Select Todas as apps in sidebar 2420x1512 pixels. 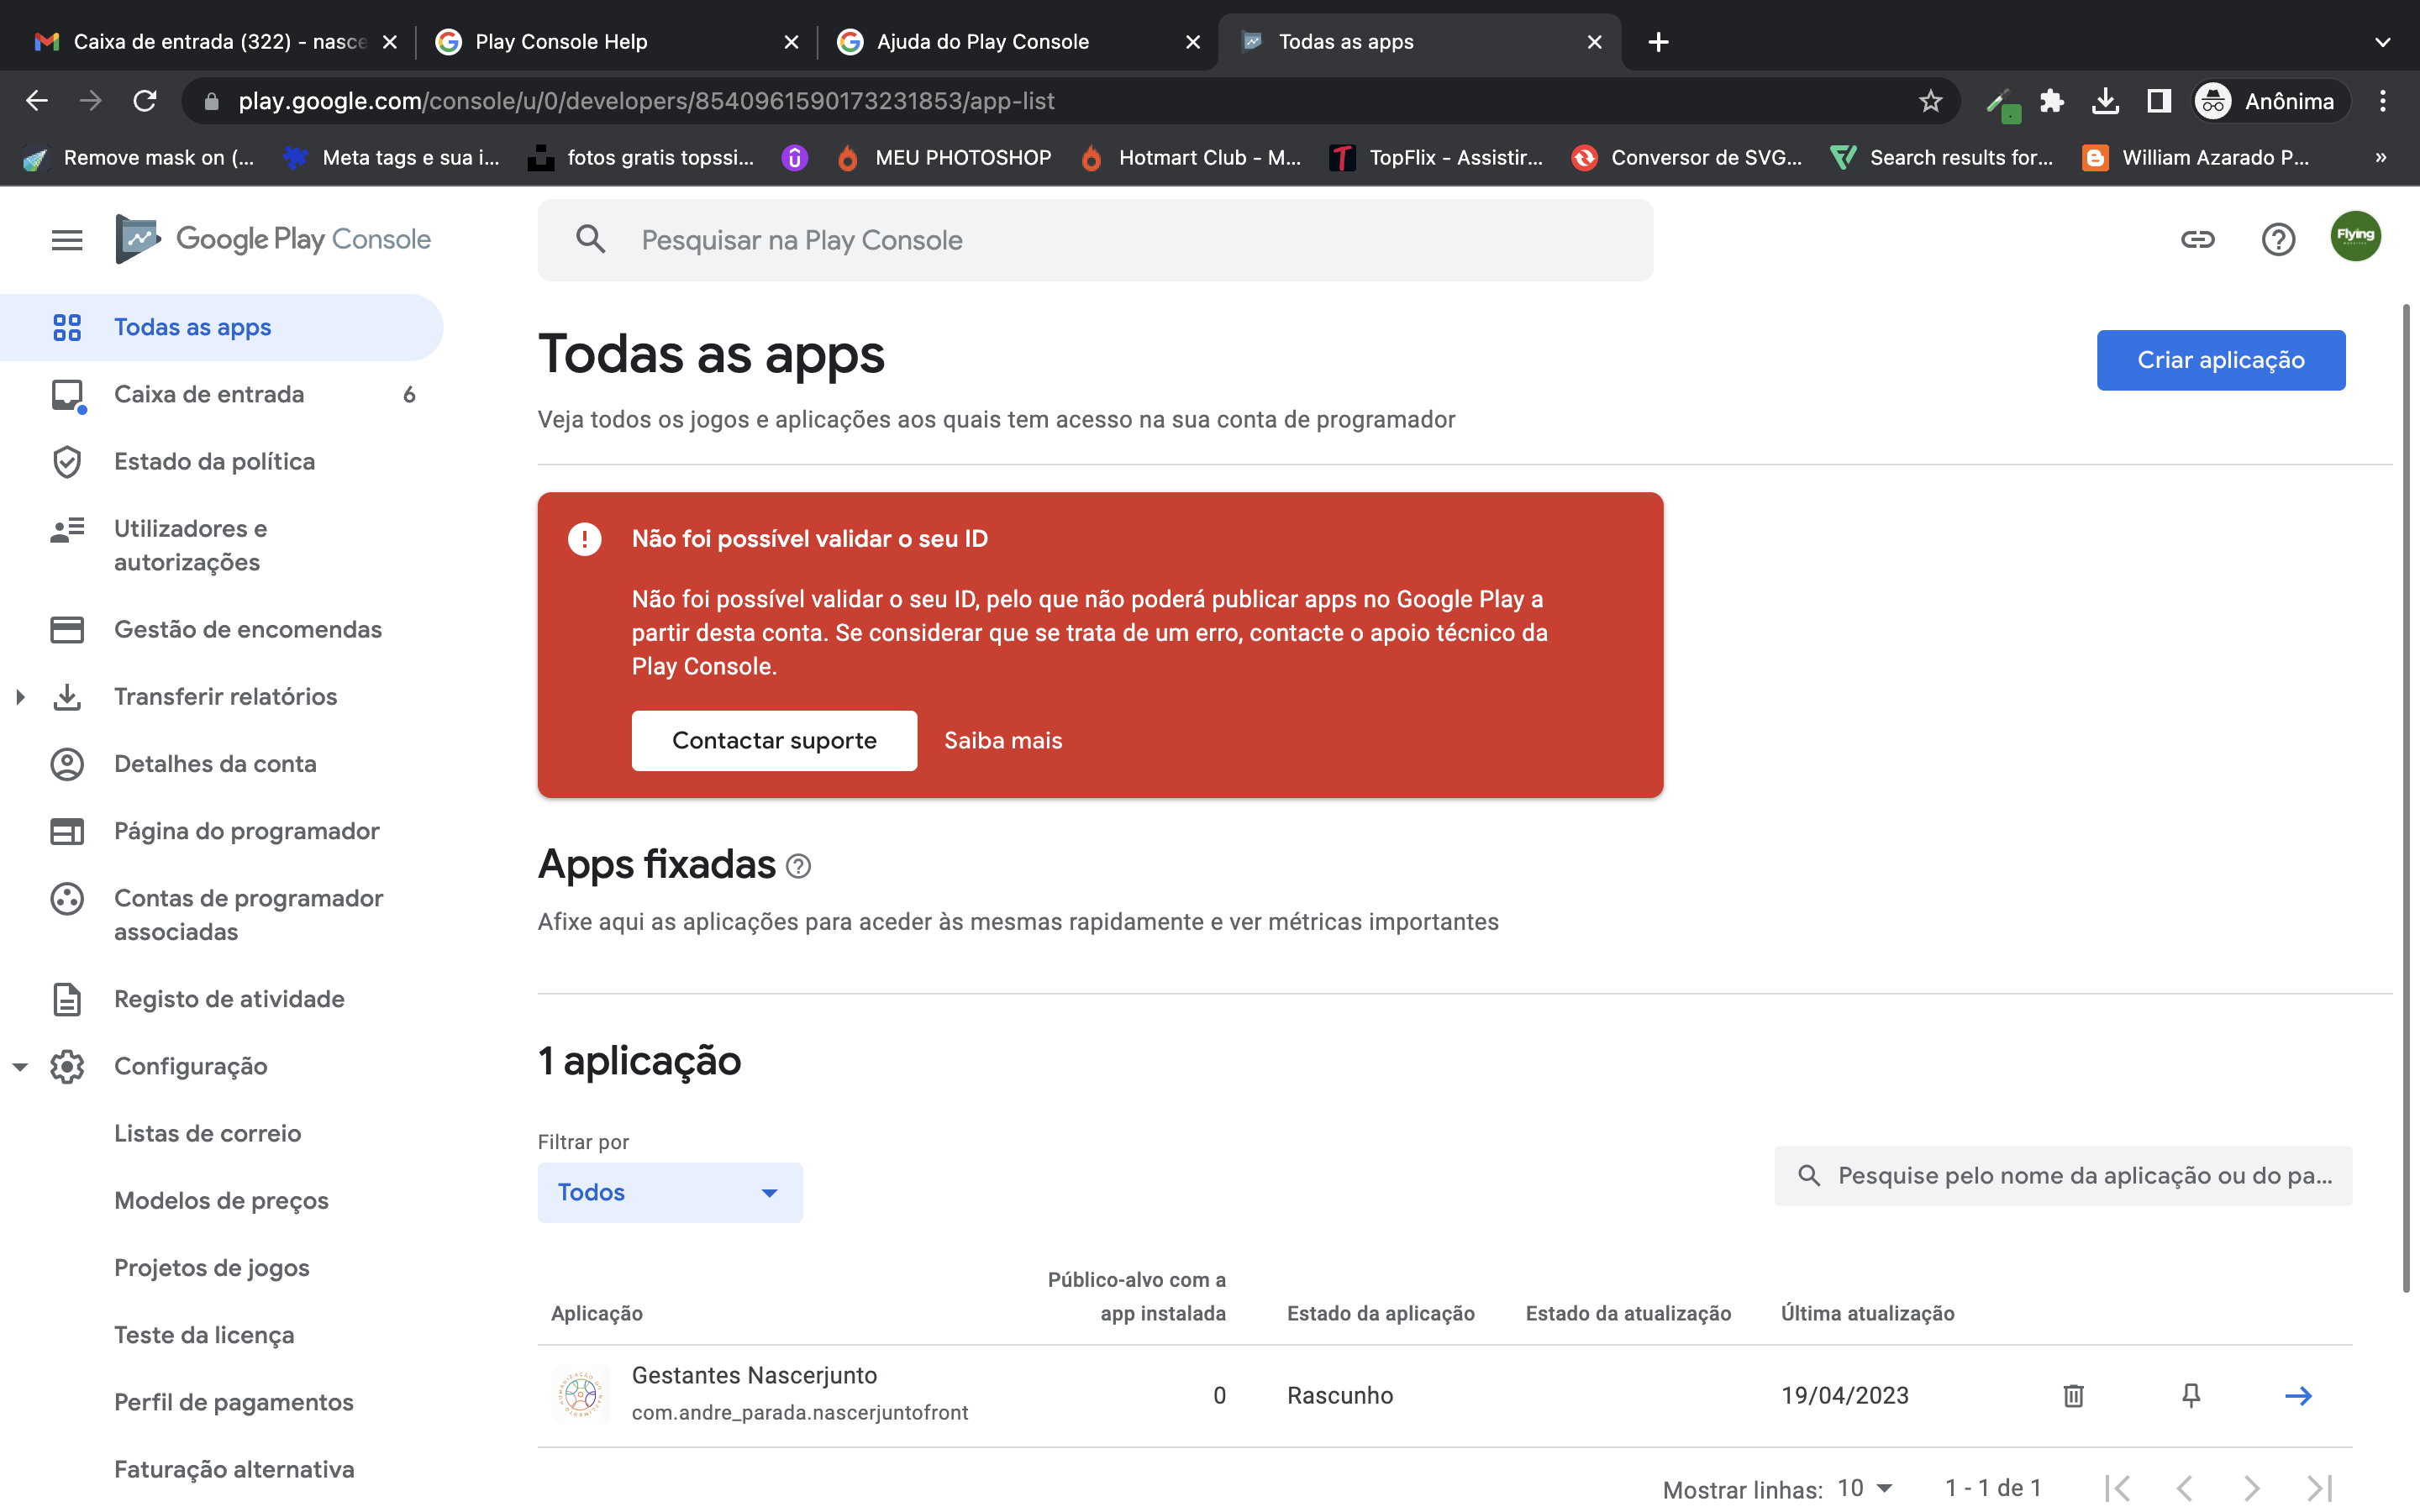click(221, 327)
